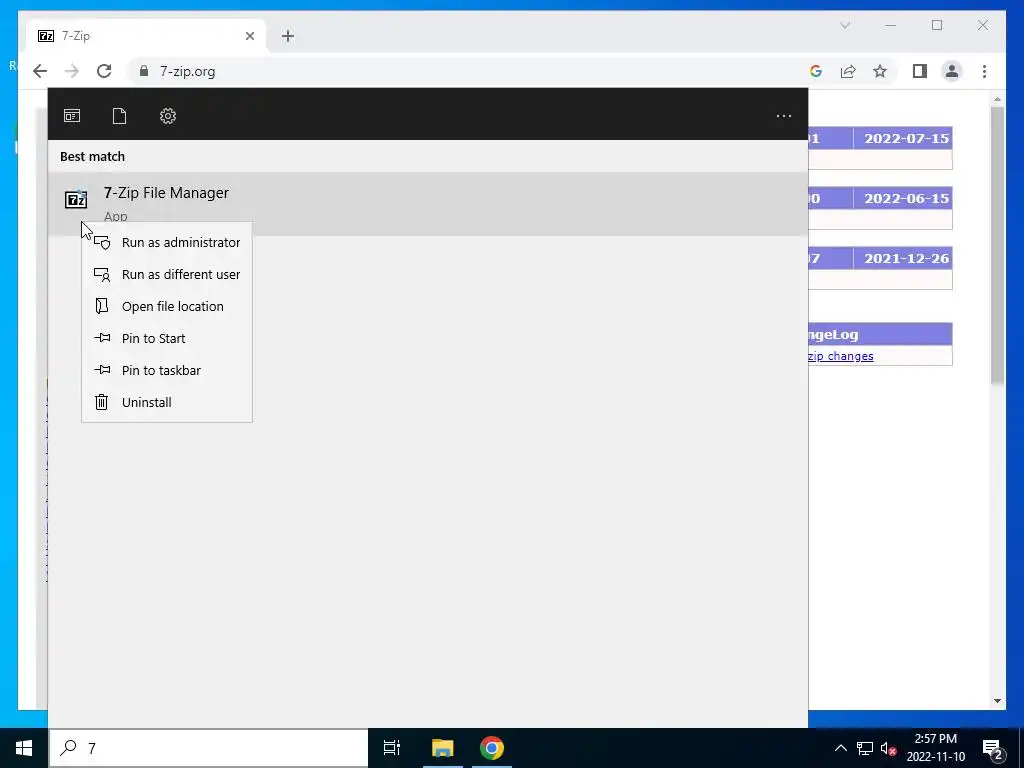Viewport: 1024px width, 768px height.
Task: Open Chrome tab search chevron
Action: tap(845, 25)
